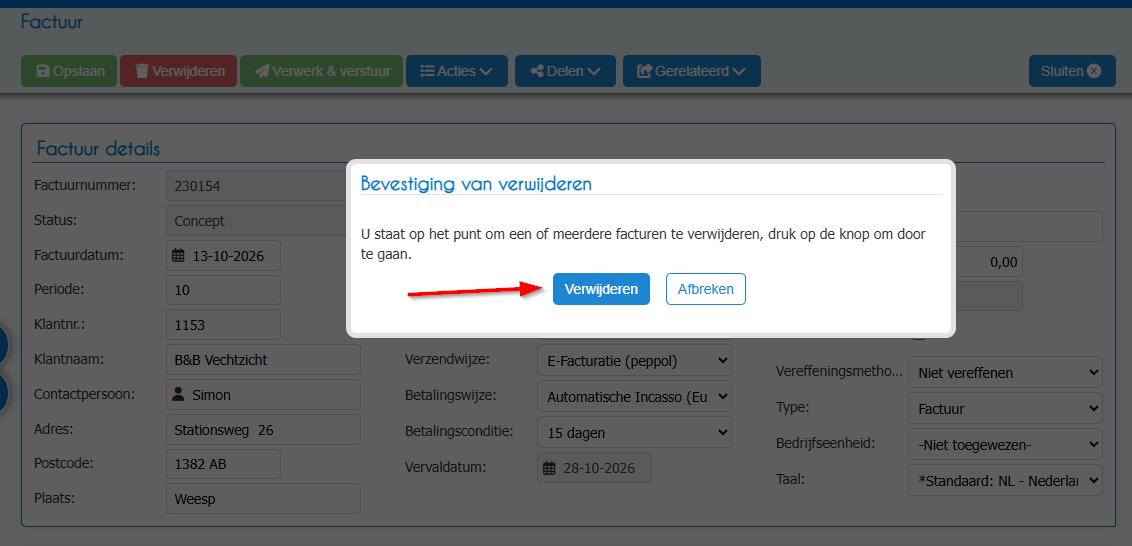This screenshot has height=546, width=1132.
Task: Click the Periode field with 10
Action: click(224, 290)
